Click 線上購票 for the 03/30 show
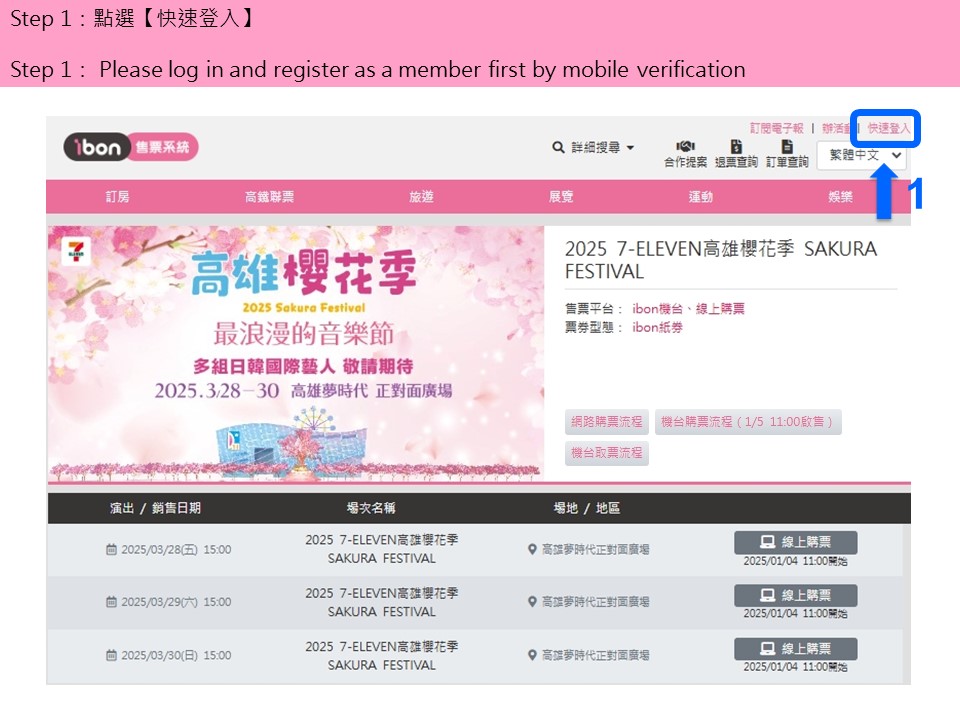960x720 pixels. pos(795,648)
